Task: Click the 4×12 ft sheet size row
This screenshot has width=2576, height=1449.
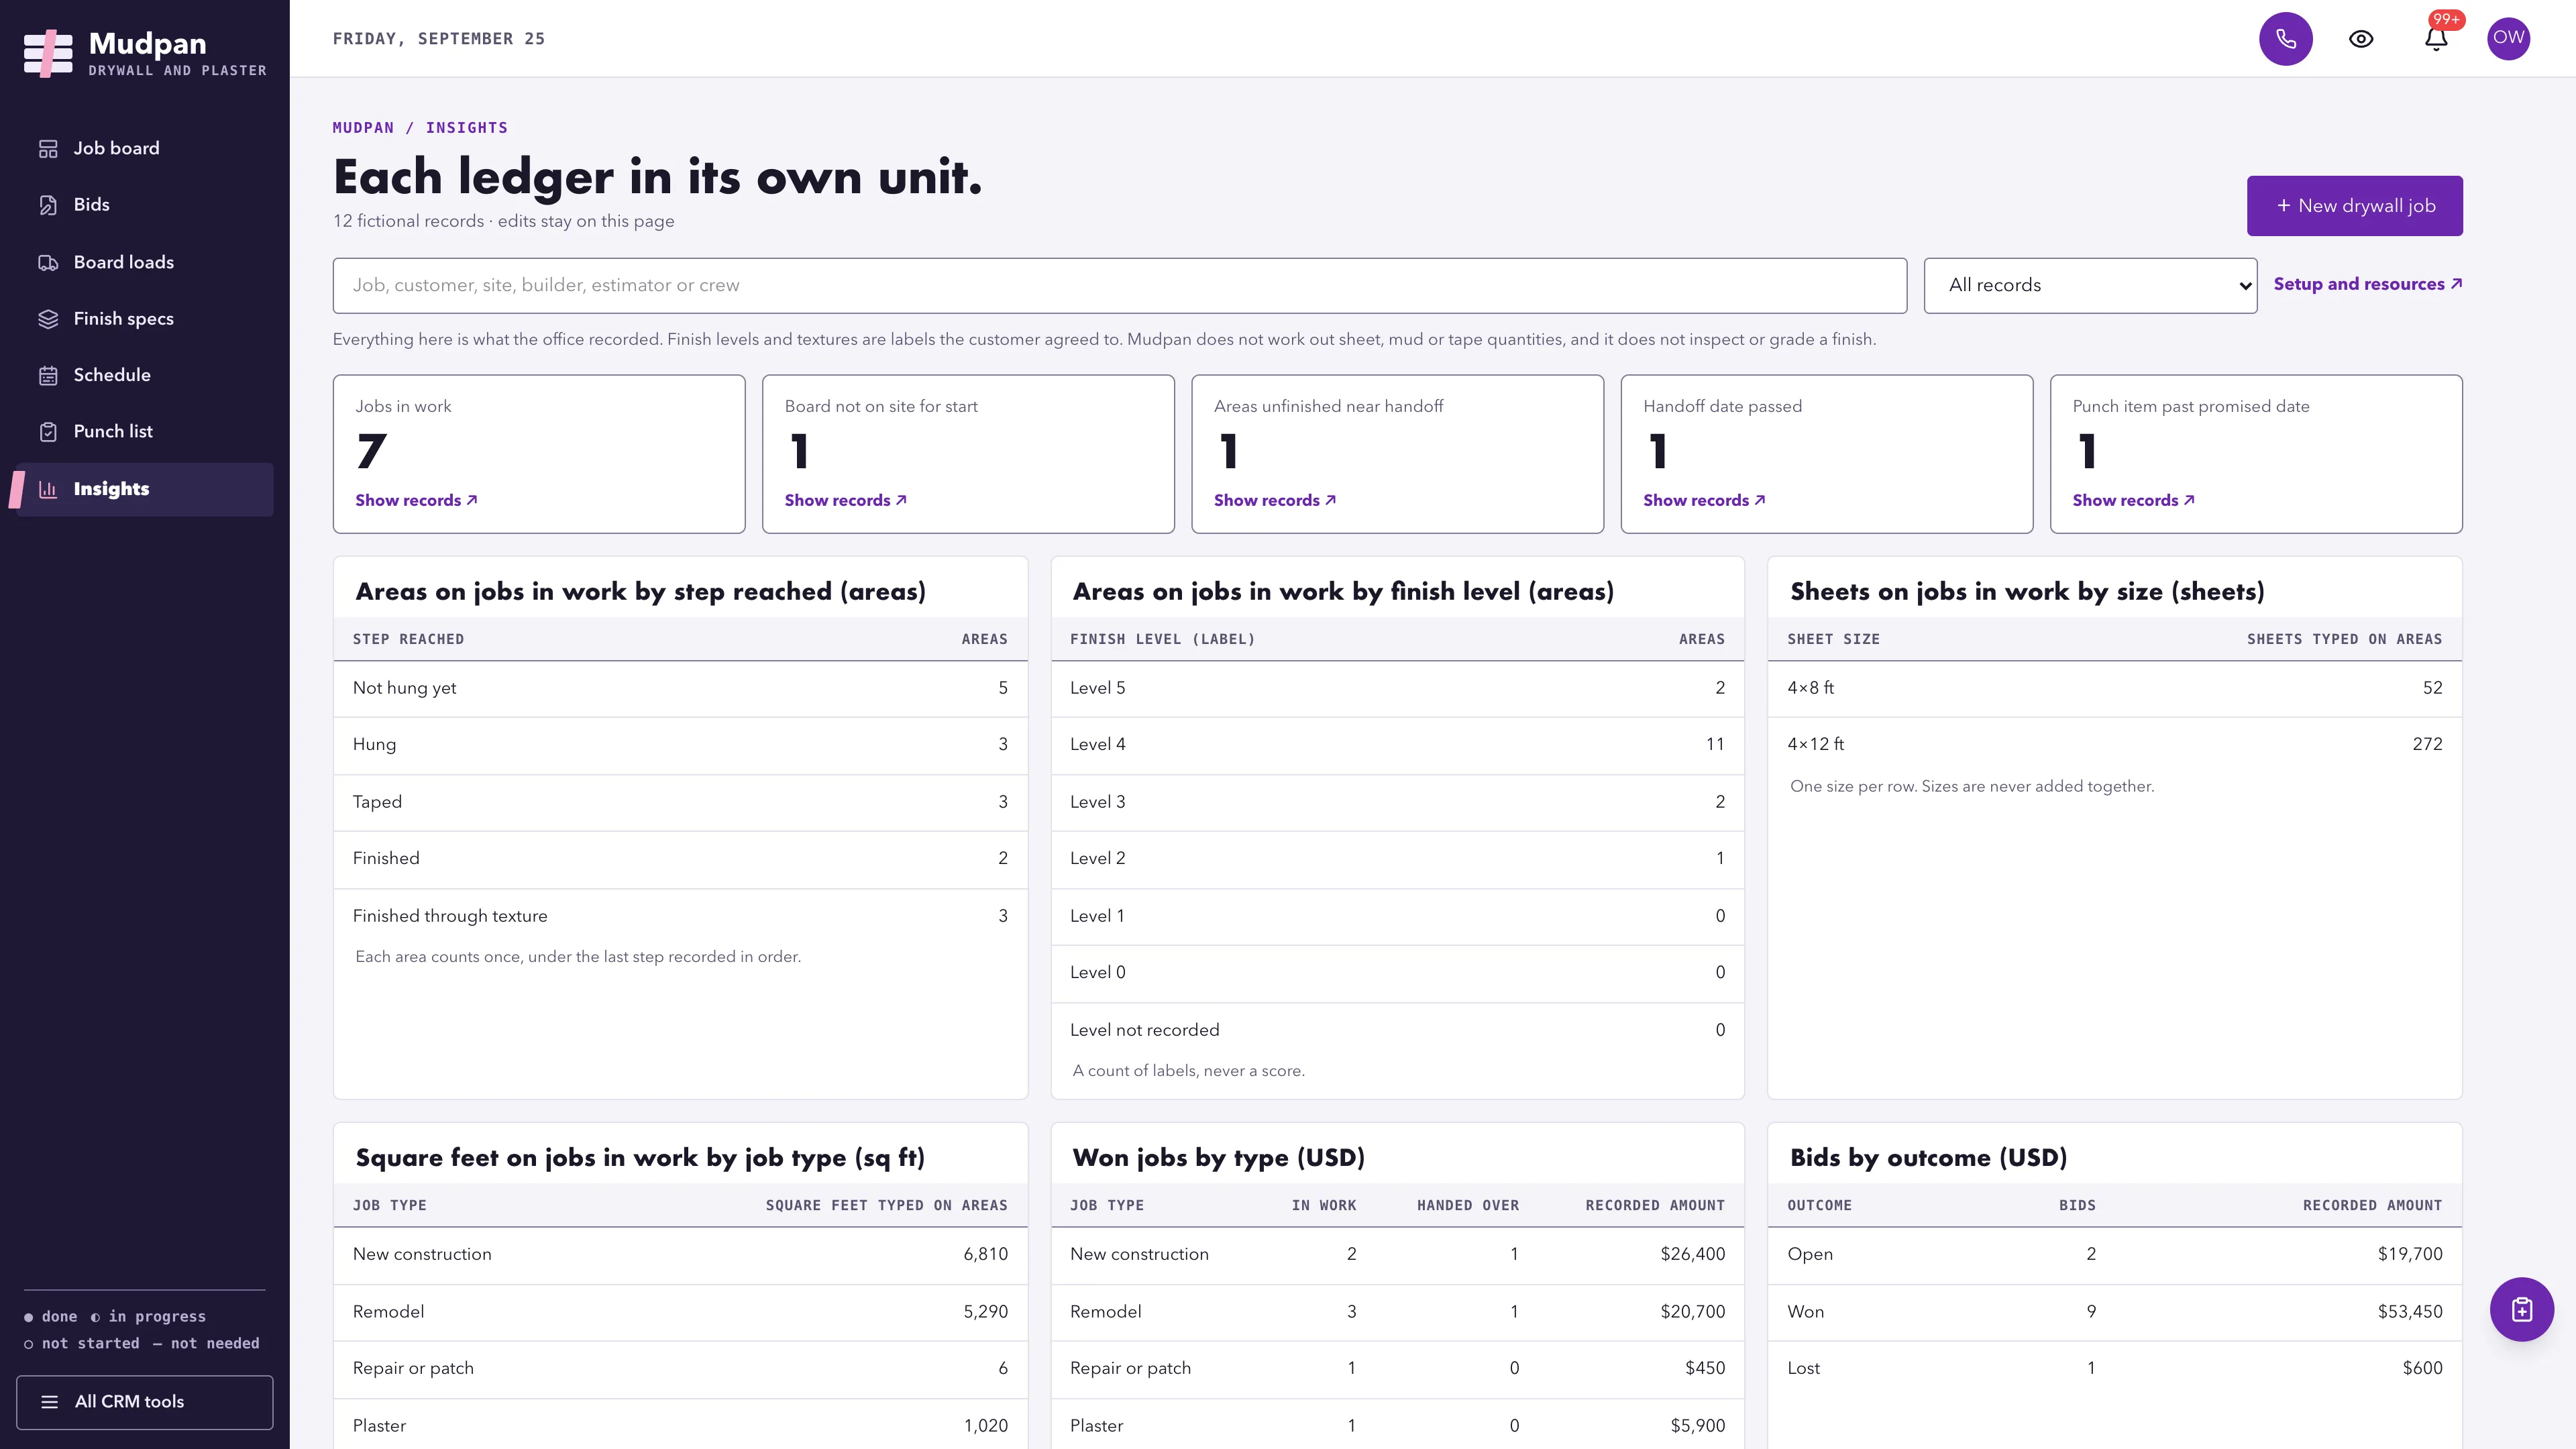Action: [2114, 745]
